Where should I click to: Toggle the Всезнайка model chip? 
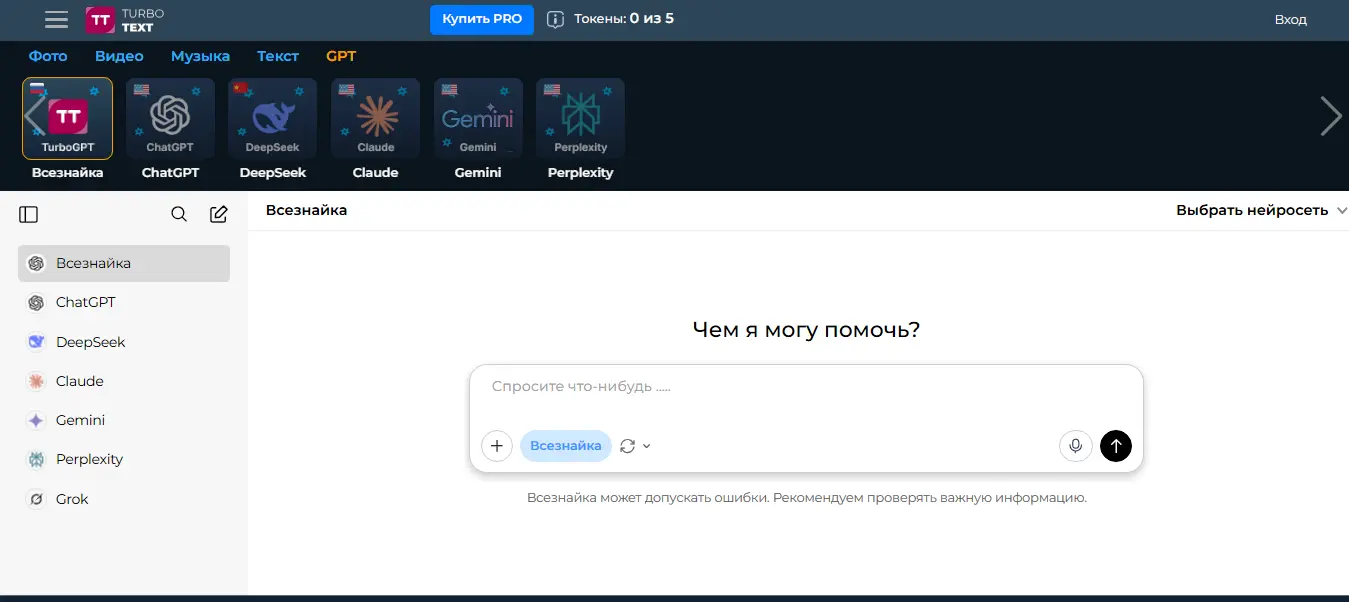click(565, 446)
